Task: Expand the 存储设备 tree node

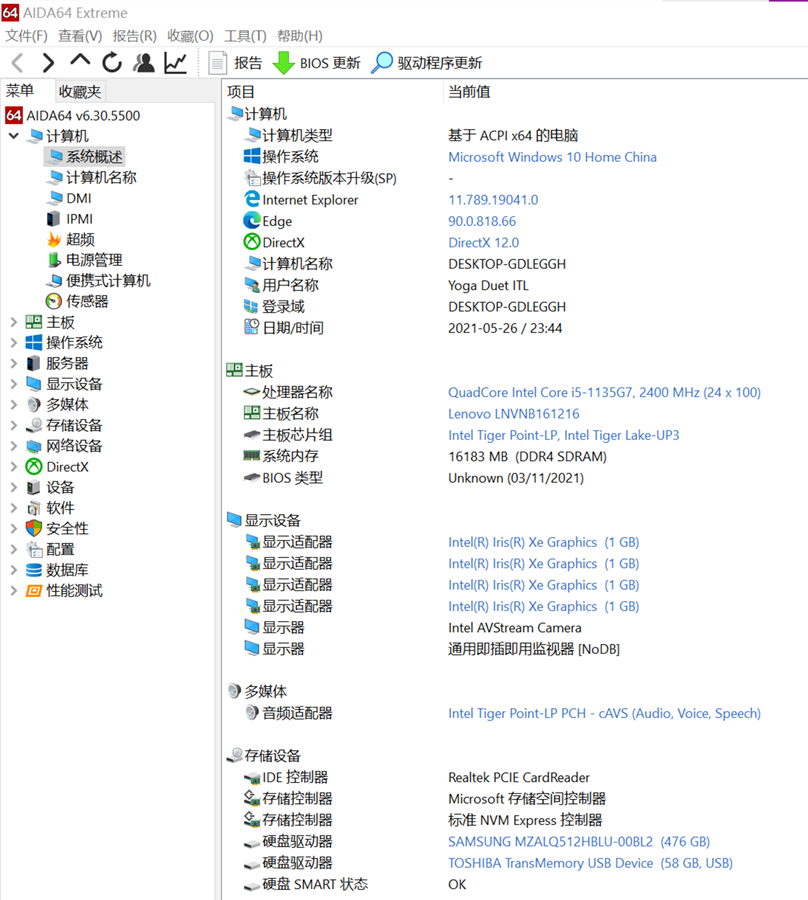Action: coord(14,425)
